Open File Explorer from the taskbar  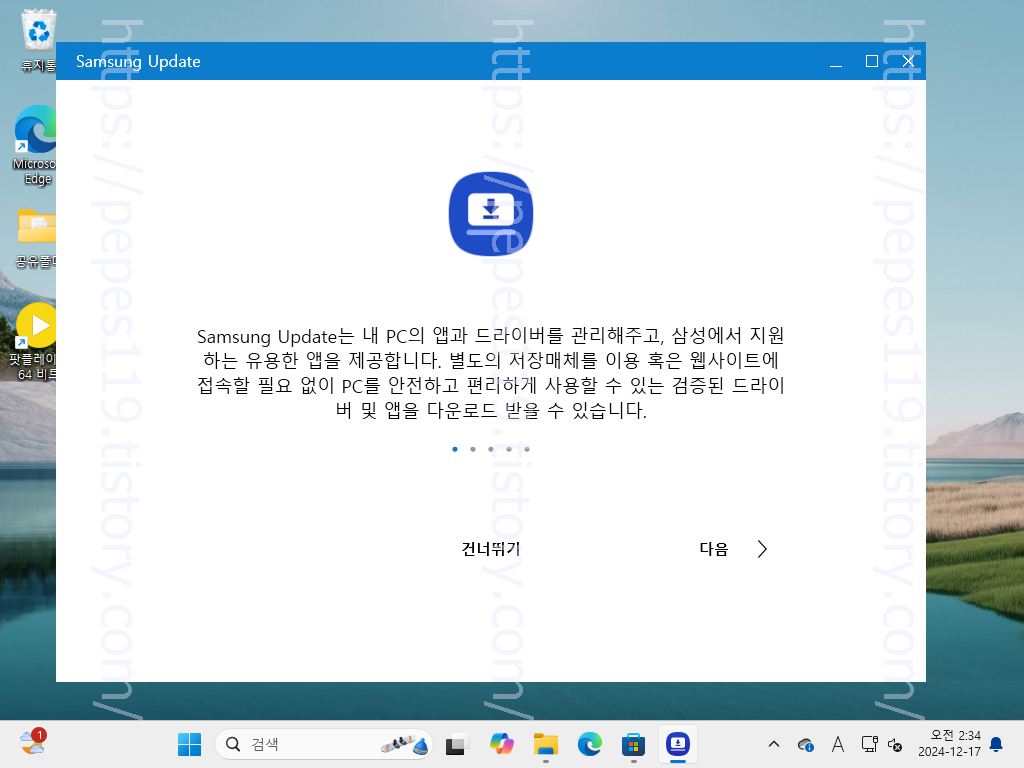[546, 744]
